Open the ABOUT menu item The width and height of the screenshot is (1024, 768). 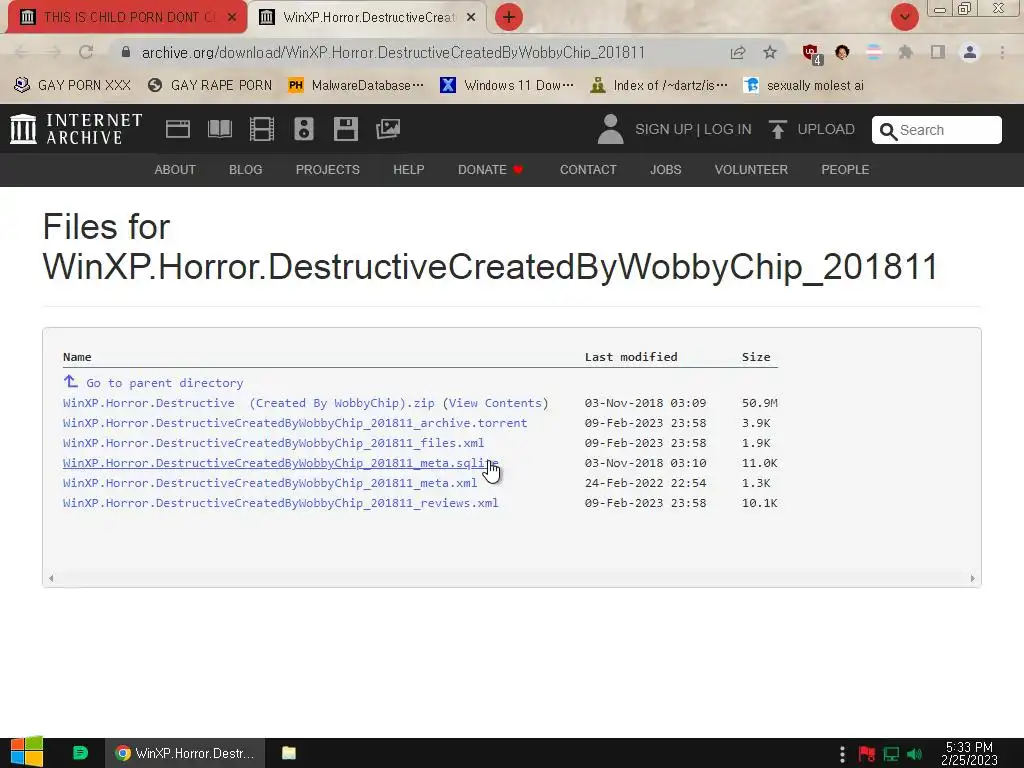[x=175, y=170]
